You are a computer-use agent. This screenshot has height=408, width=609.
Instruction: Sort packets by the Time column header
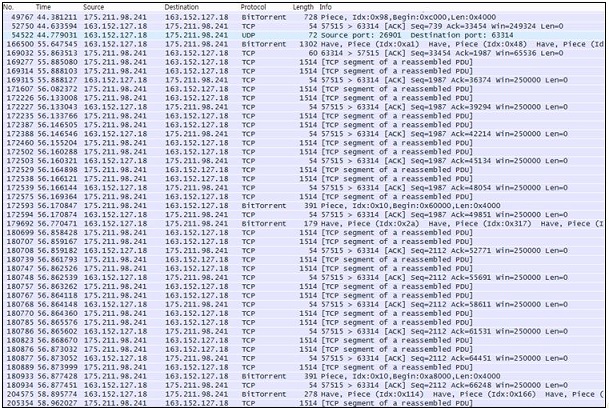tap(43, 7)
